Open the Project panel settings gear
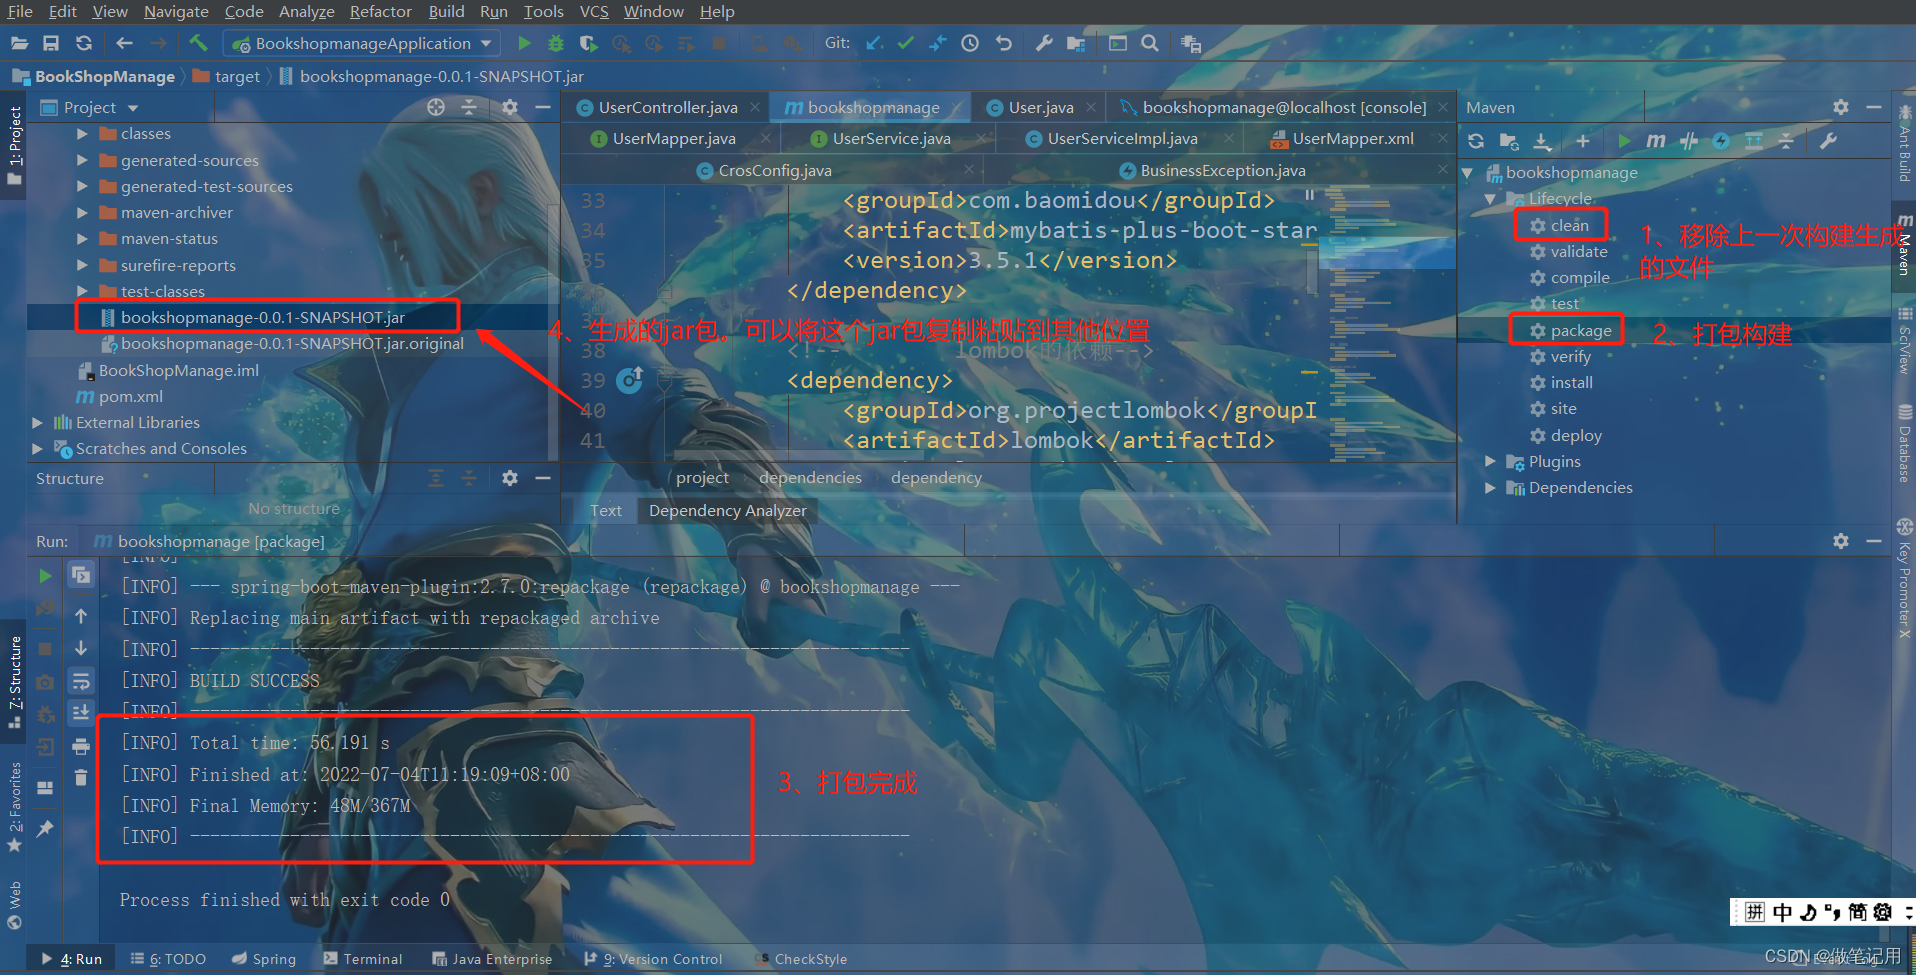 click(510, 107)
